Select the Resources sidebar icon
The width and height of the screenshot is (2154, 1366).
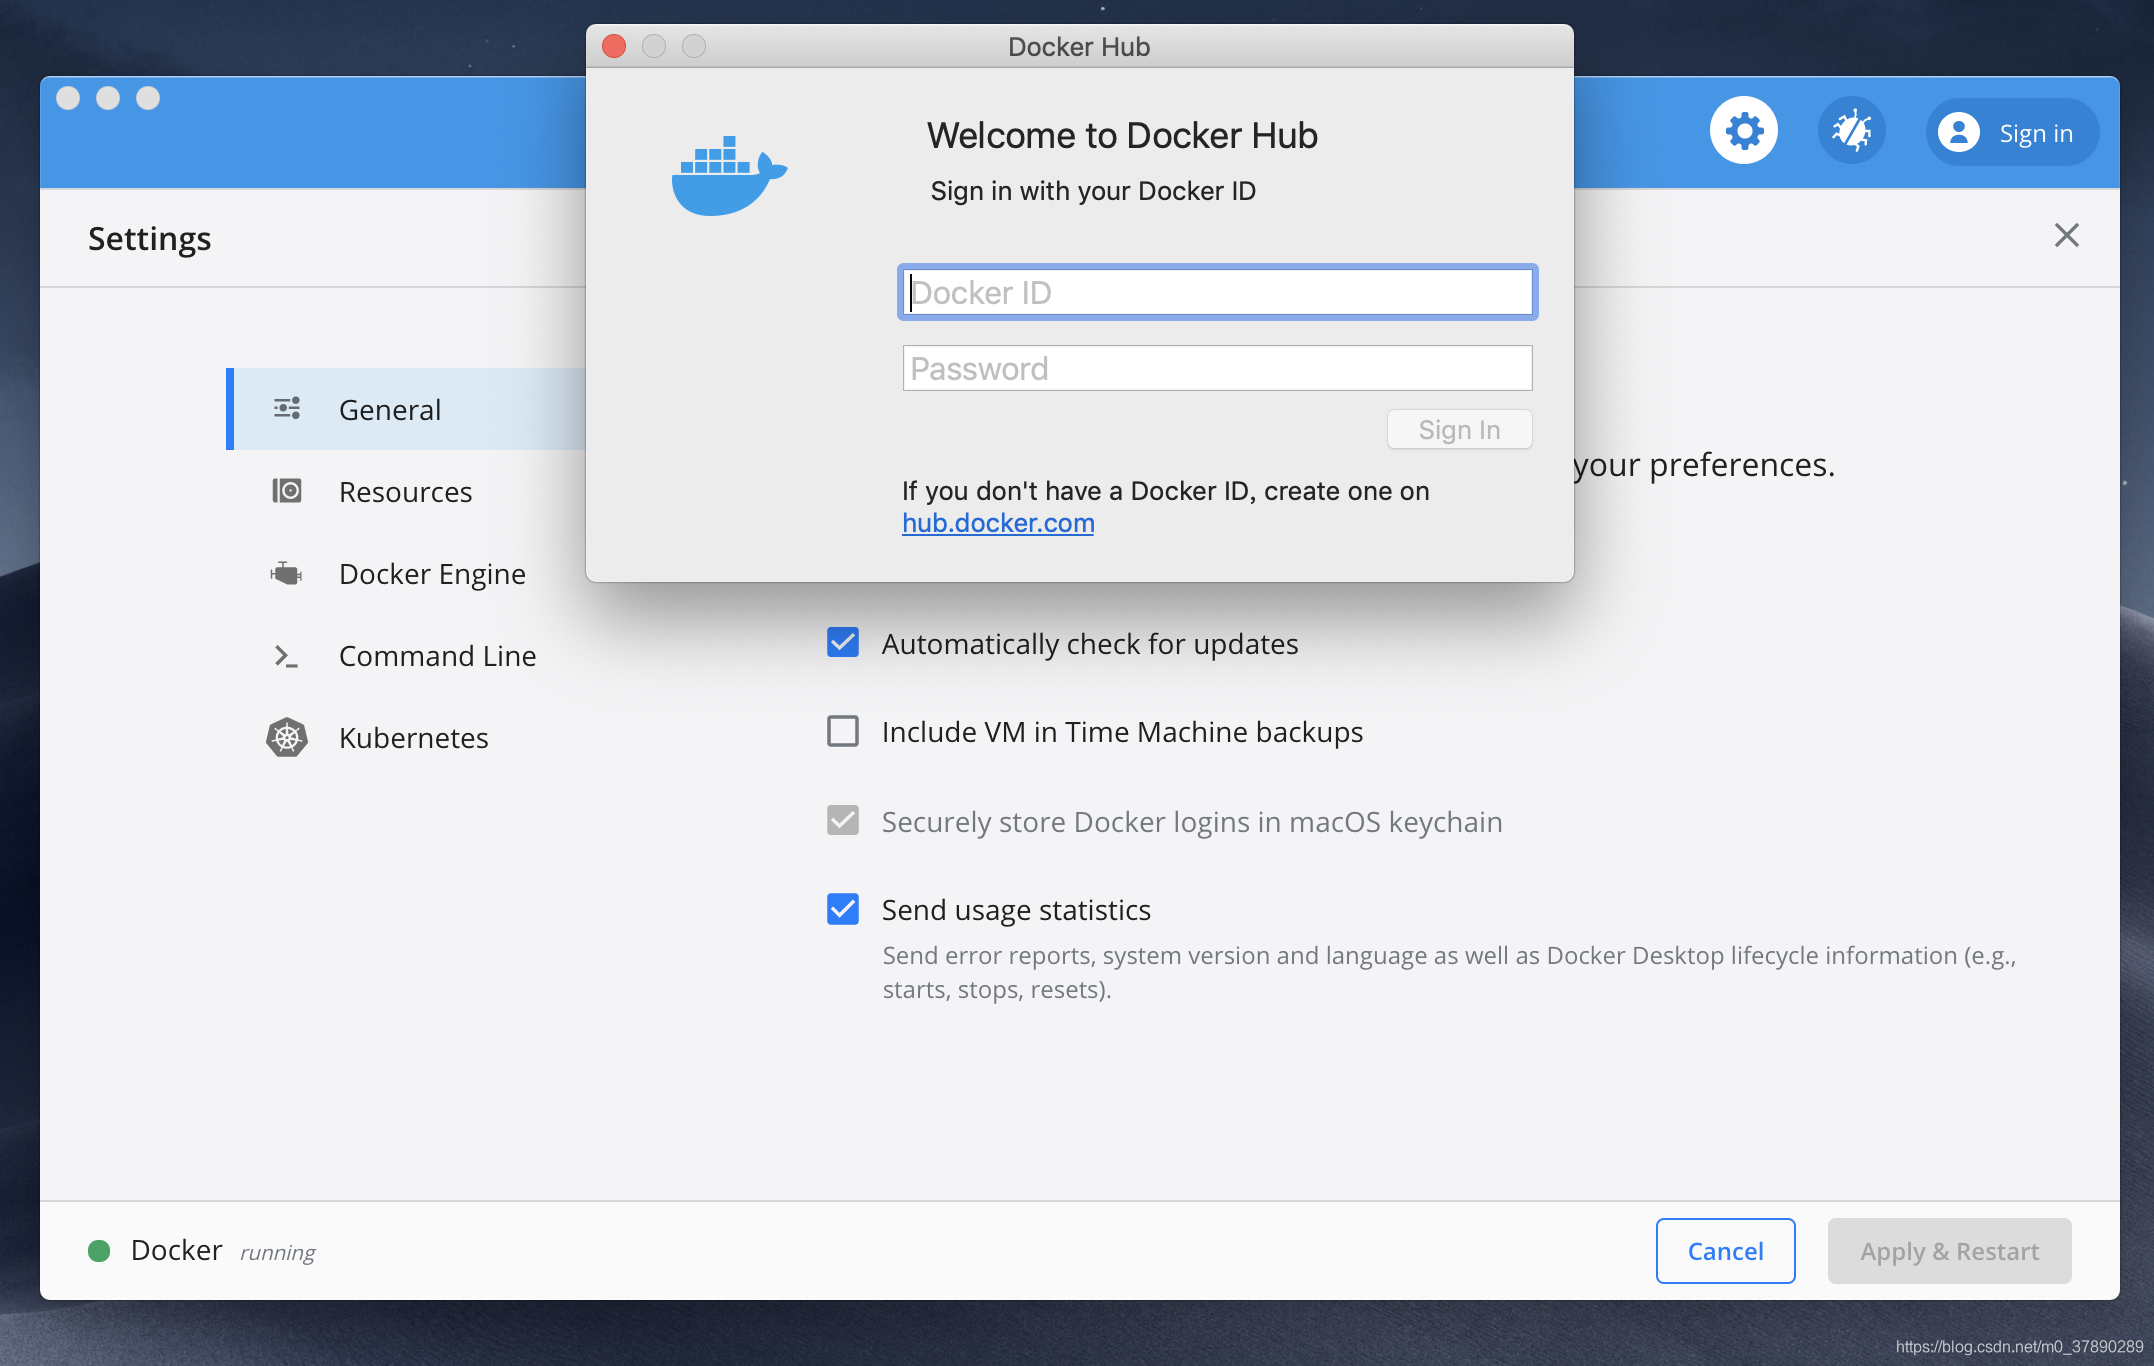click(x=287, y=491)
